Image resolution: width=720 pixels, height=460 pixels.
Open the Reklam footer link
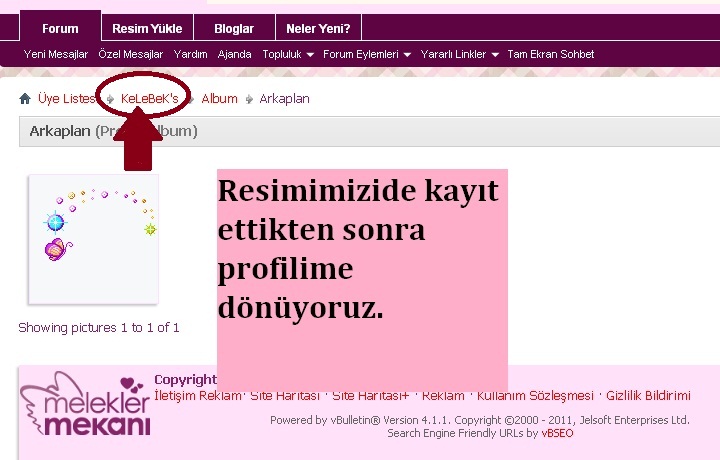pos(443,395)
